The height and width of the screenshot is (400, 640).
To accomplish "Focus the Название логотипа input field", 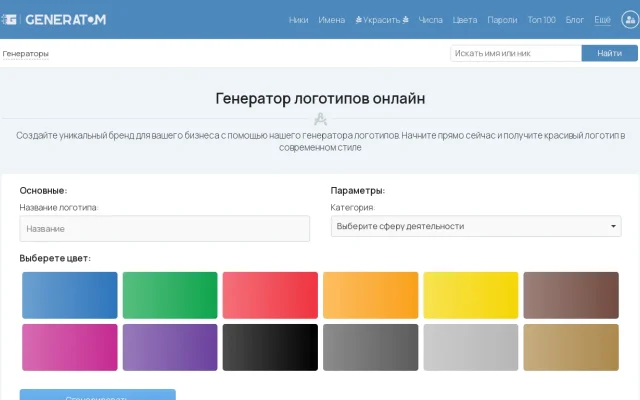I will tap(164, 229).
